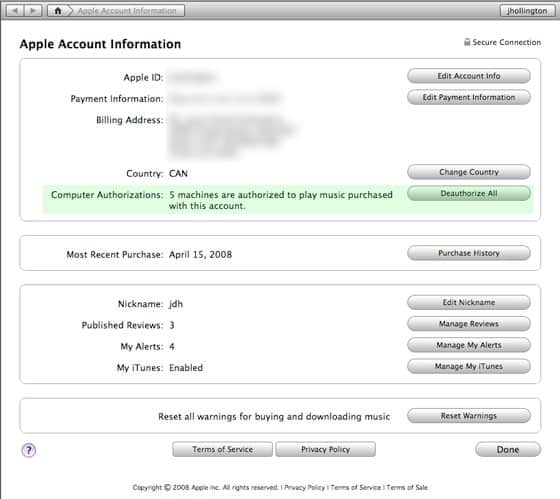The image size is (560, 499).
Task: Open the Terms of Service button
Action: pyautogui.click(x=222, y=449)
